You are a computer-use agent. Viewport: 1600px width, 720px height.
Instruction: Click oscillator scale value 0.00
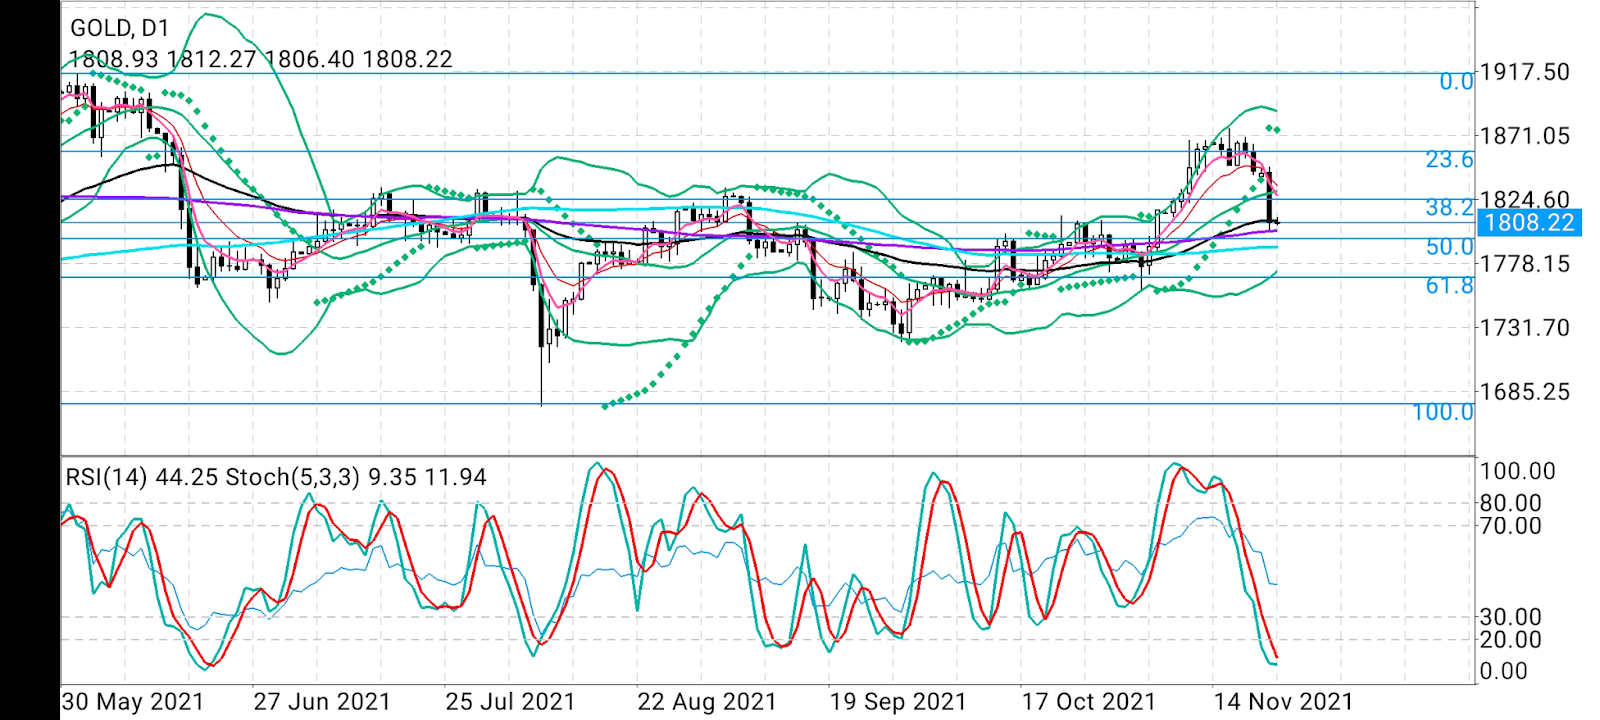(x=1504, y=671)
